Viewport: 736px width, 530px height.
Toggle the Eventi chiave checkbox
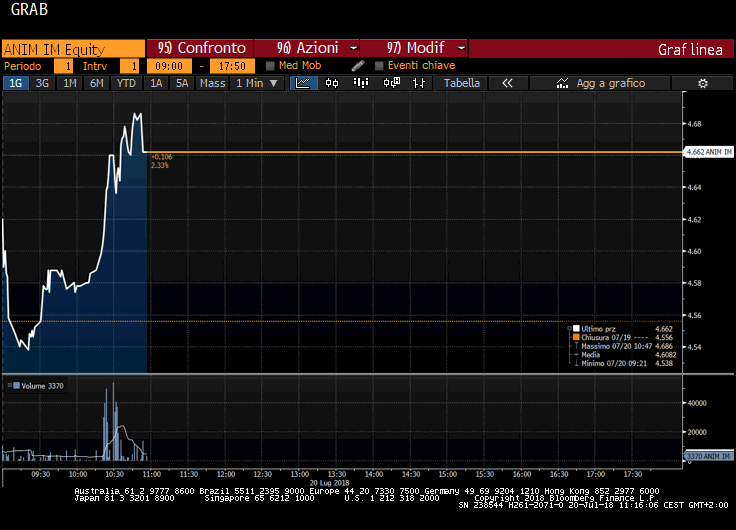[x=379, y=66]
